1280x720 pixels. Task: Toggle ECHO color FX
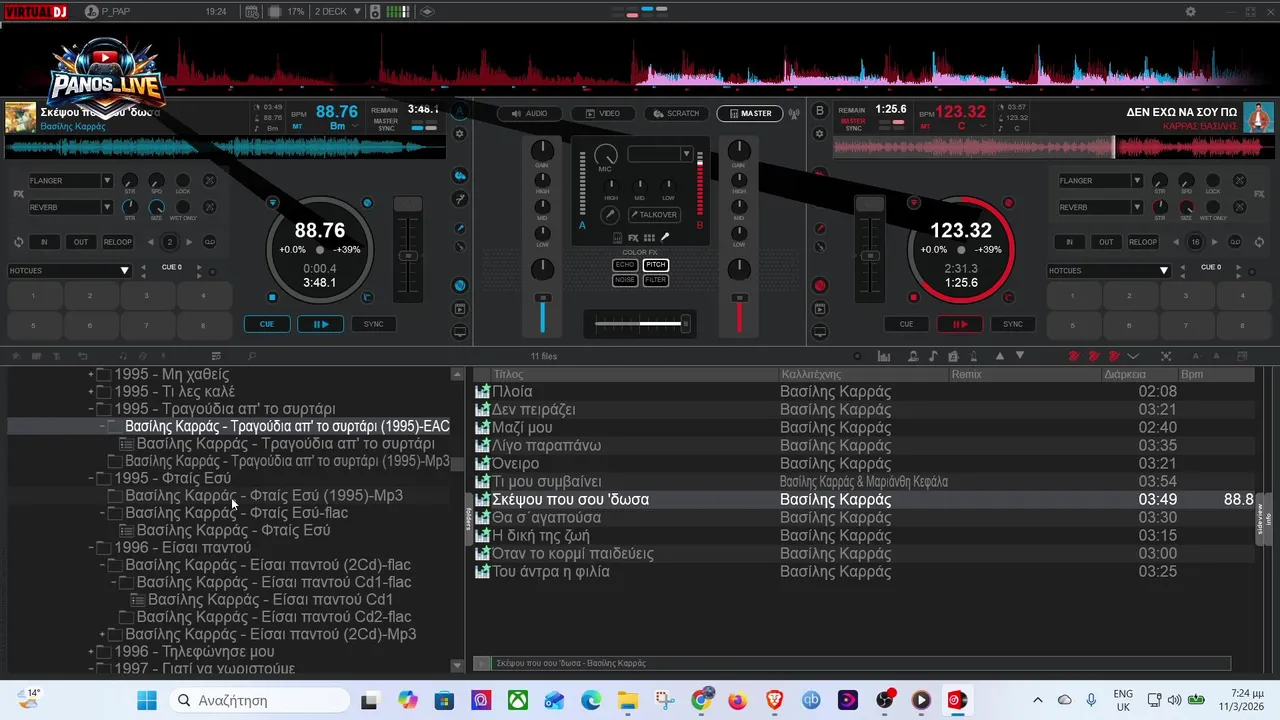point(625,265)
